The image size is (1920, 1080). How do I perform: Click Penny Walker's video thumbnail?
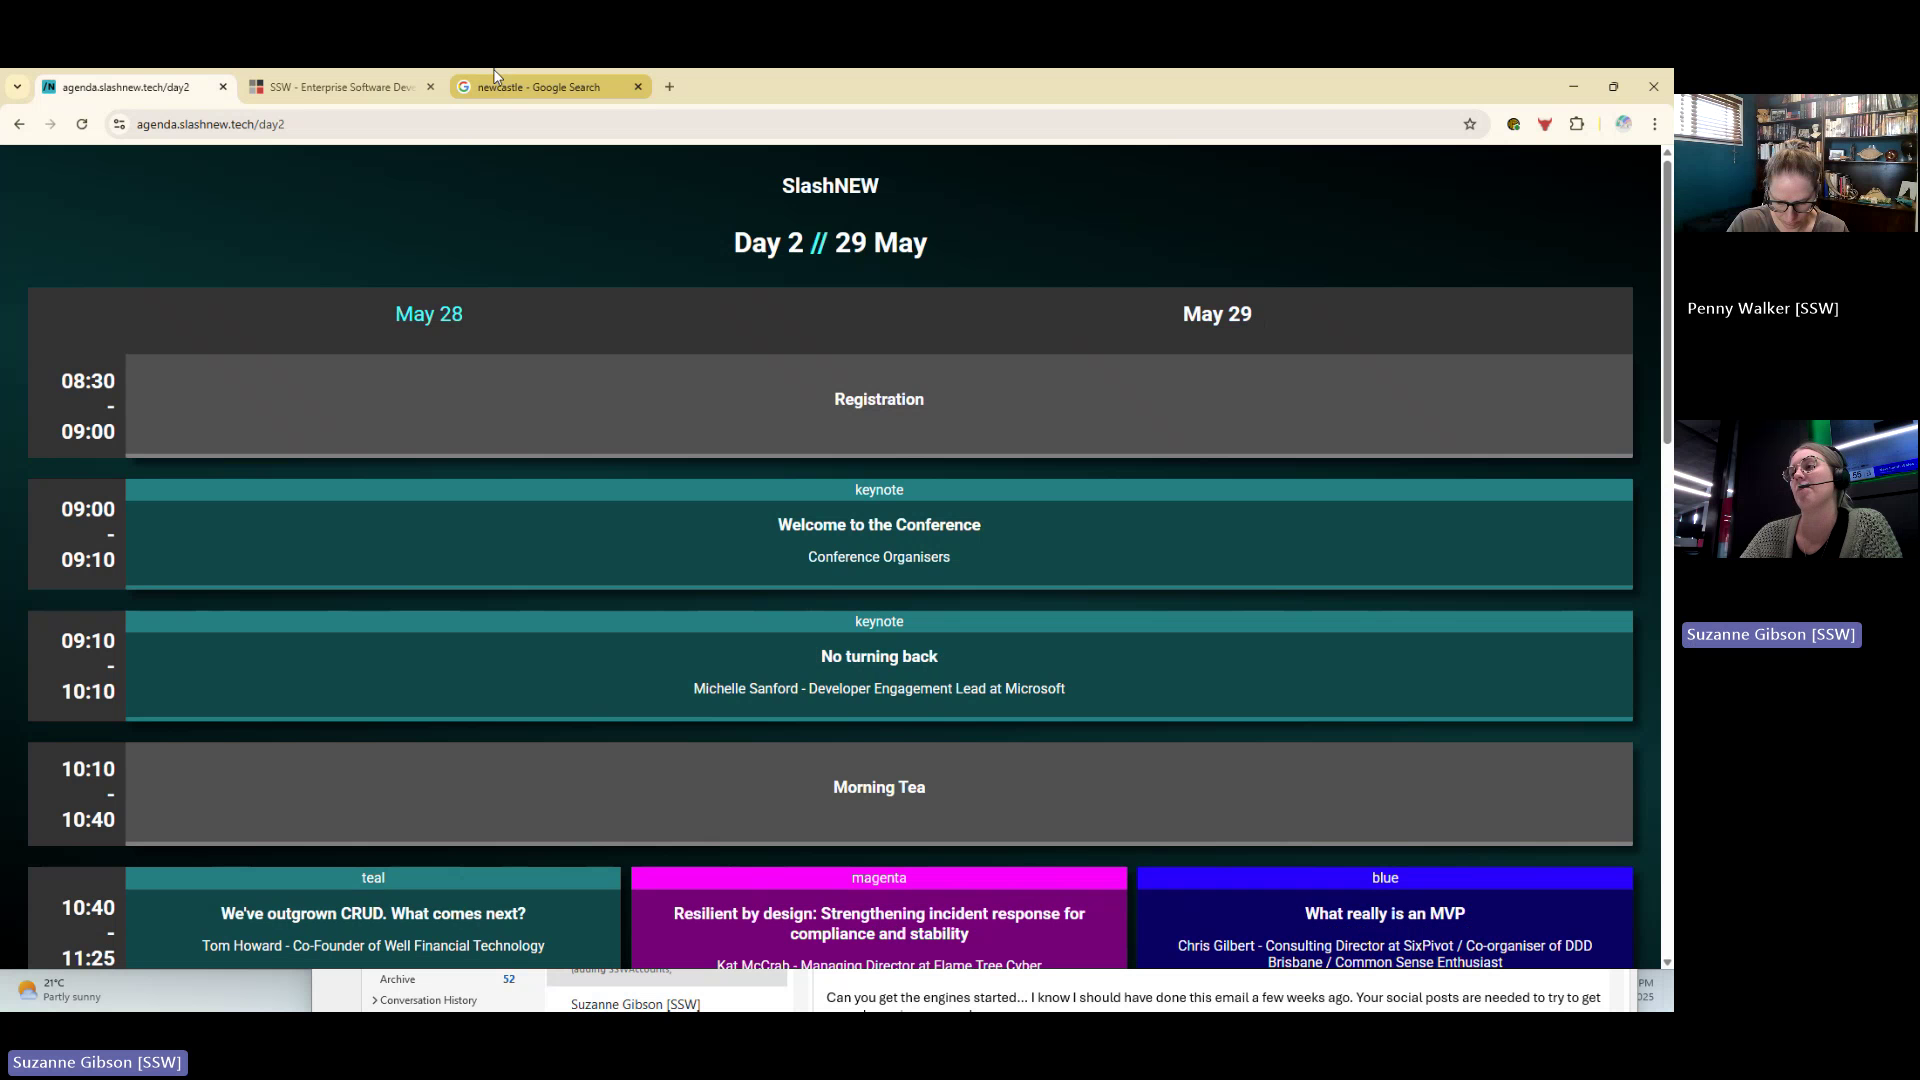click(x=1796, y=163)
